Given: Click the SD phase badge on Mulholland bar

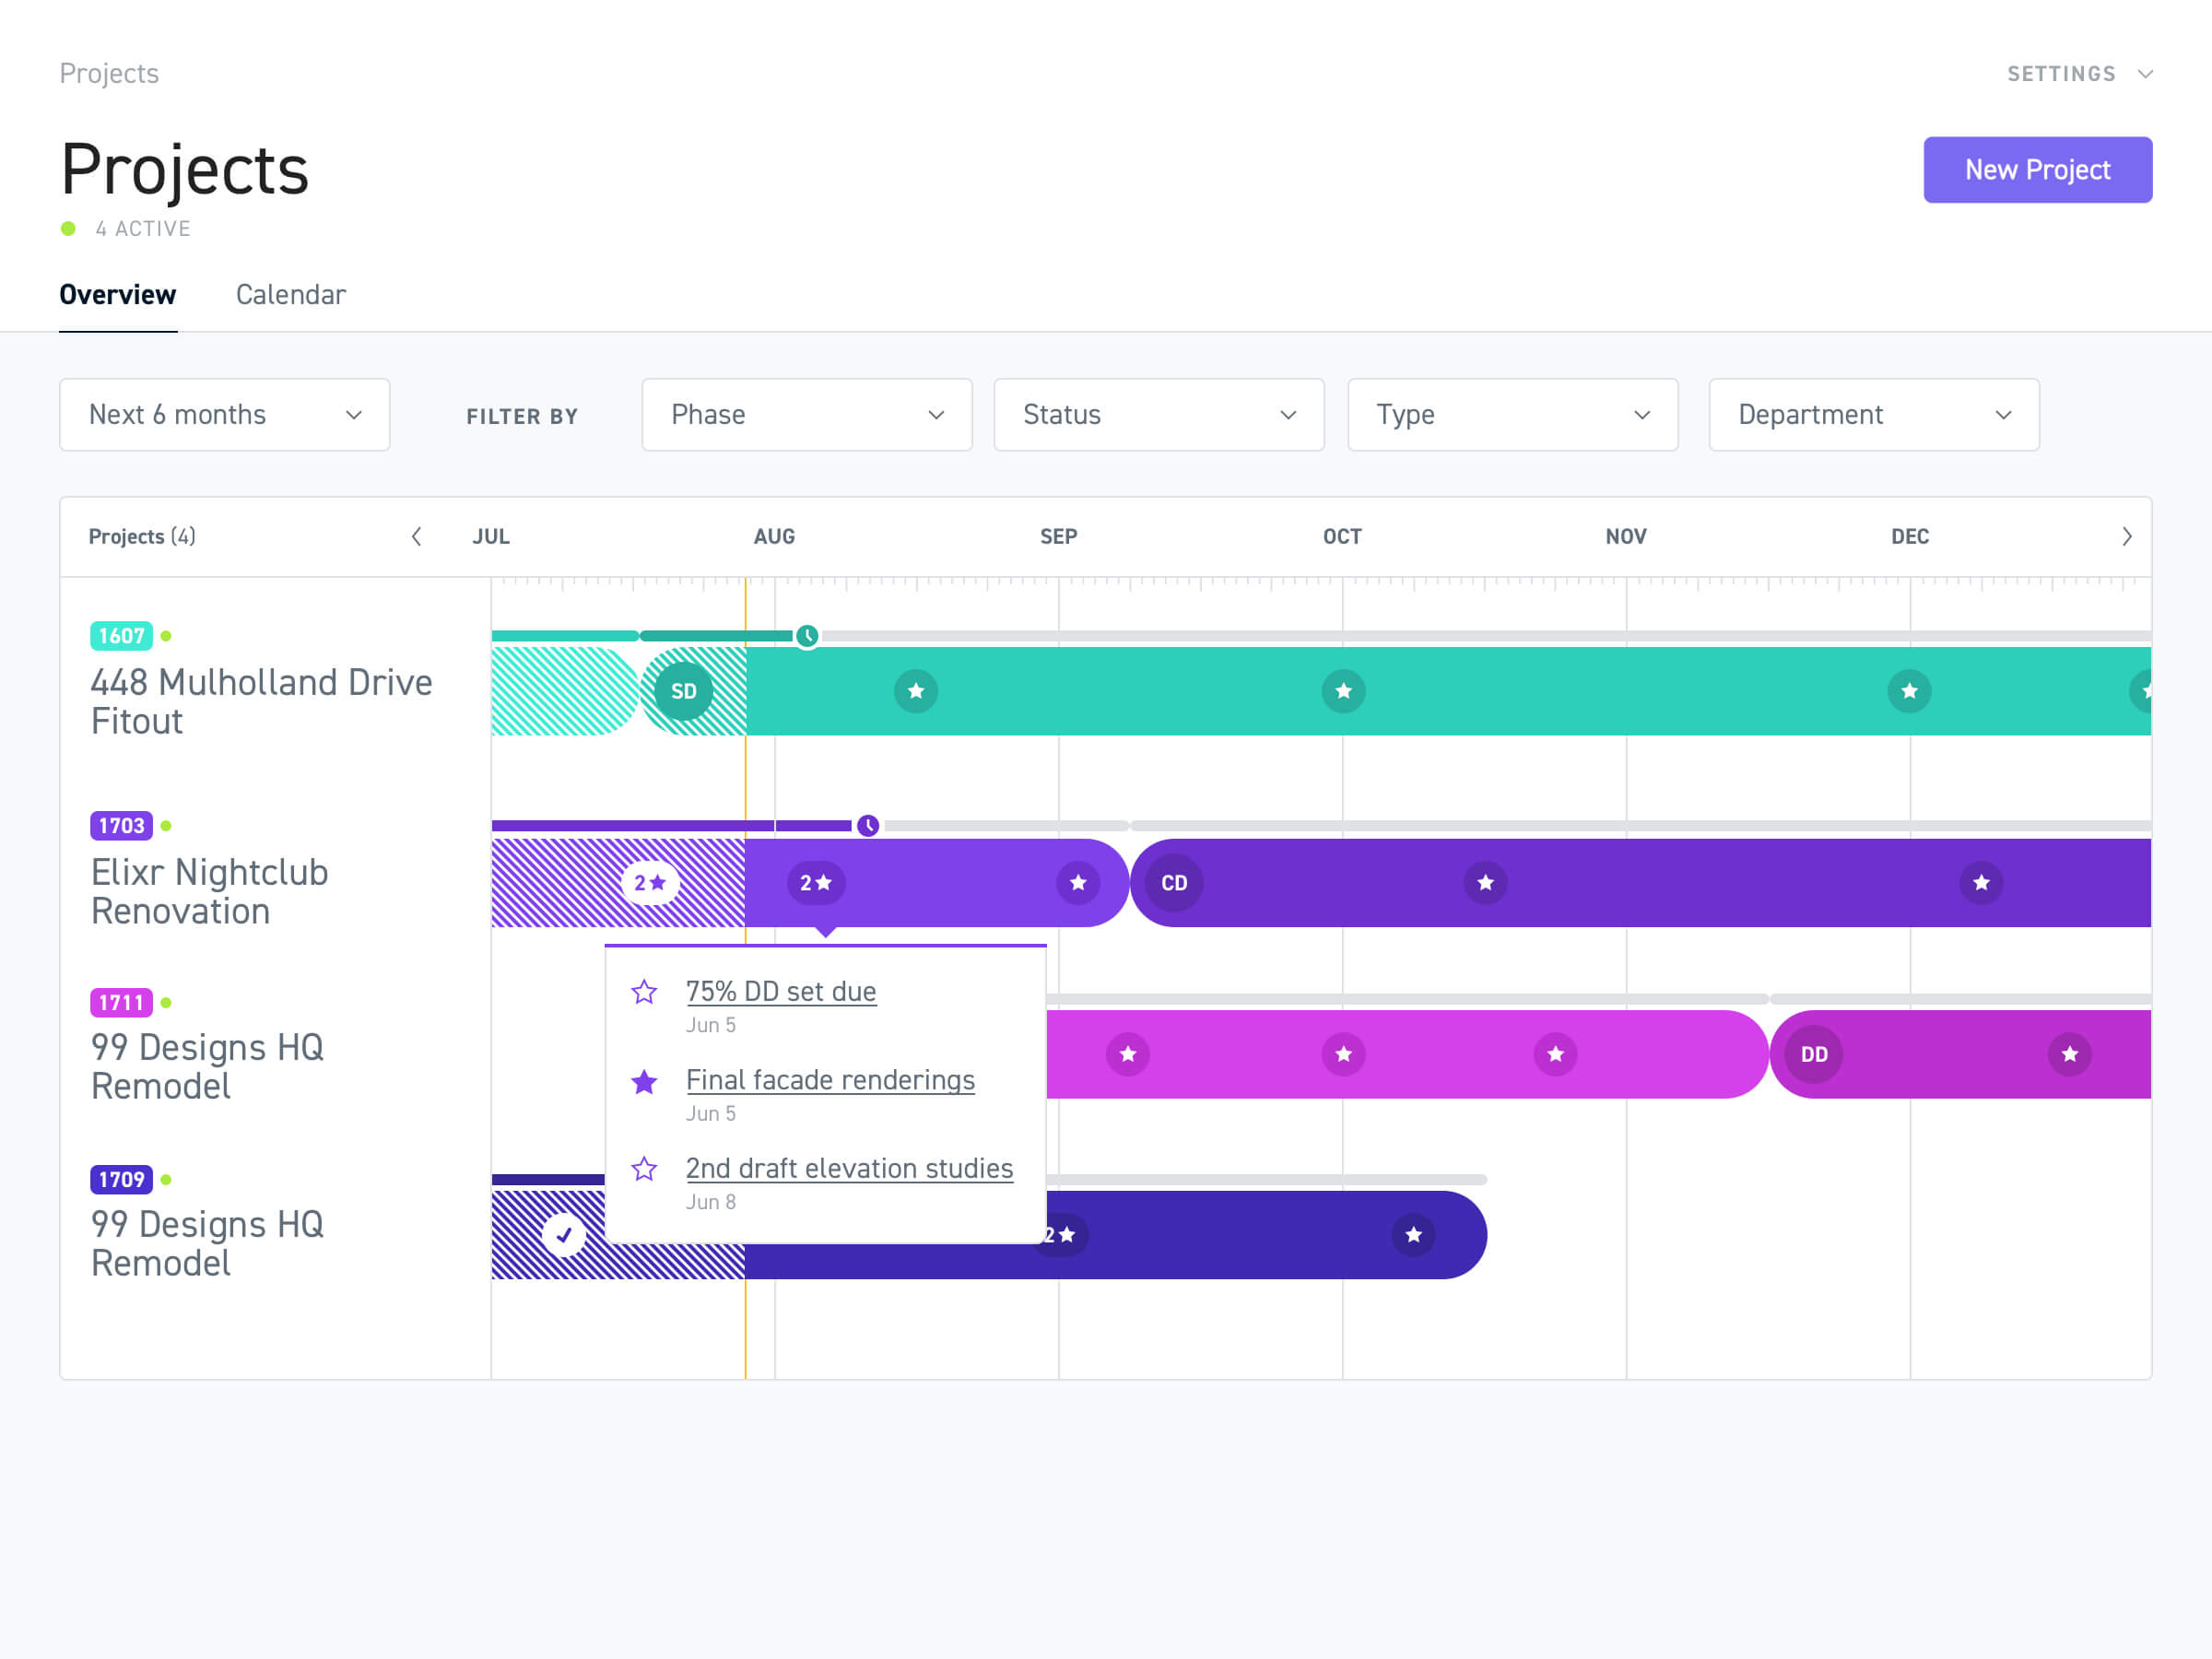Looking at the screenshot, I should point(683,691).
